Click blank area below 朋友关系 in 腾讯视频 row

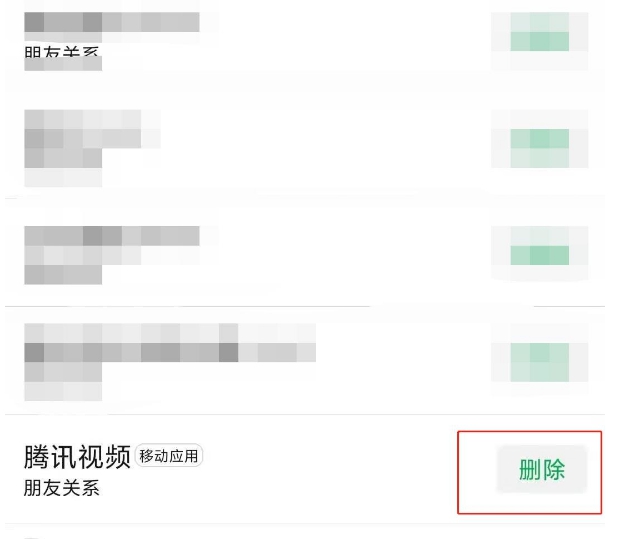200,510
